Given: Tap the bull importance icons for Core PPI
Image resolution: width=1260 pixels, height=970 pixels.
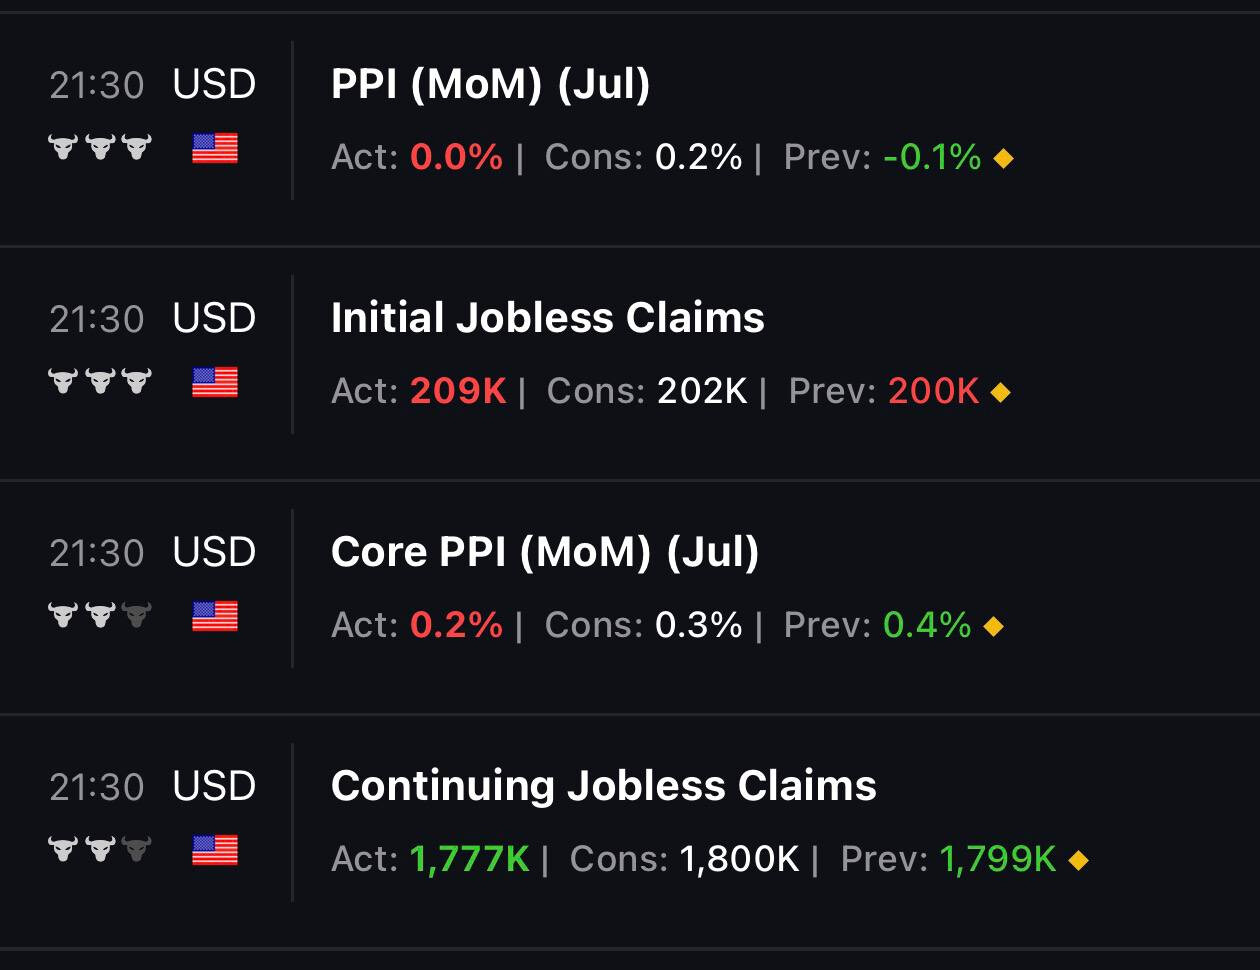Looking at the screenshot, I should tap(100, 616).
